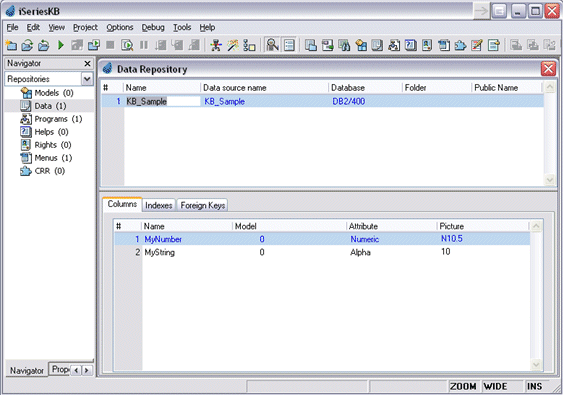This screenshot has height=395, width=563.
Task: Click the Menus repository toolbar icon
Action: (x=444, y=45)
